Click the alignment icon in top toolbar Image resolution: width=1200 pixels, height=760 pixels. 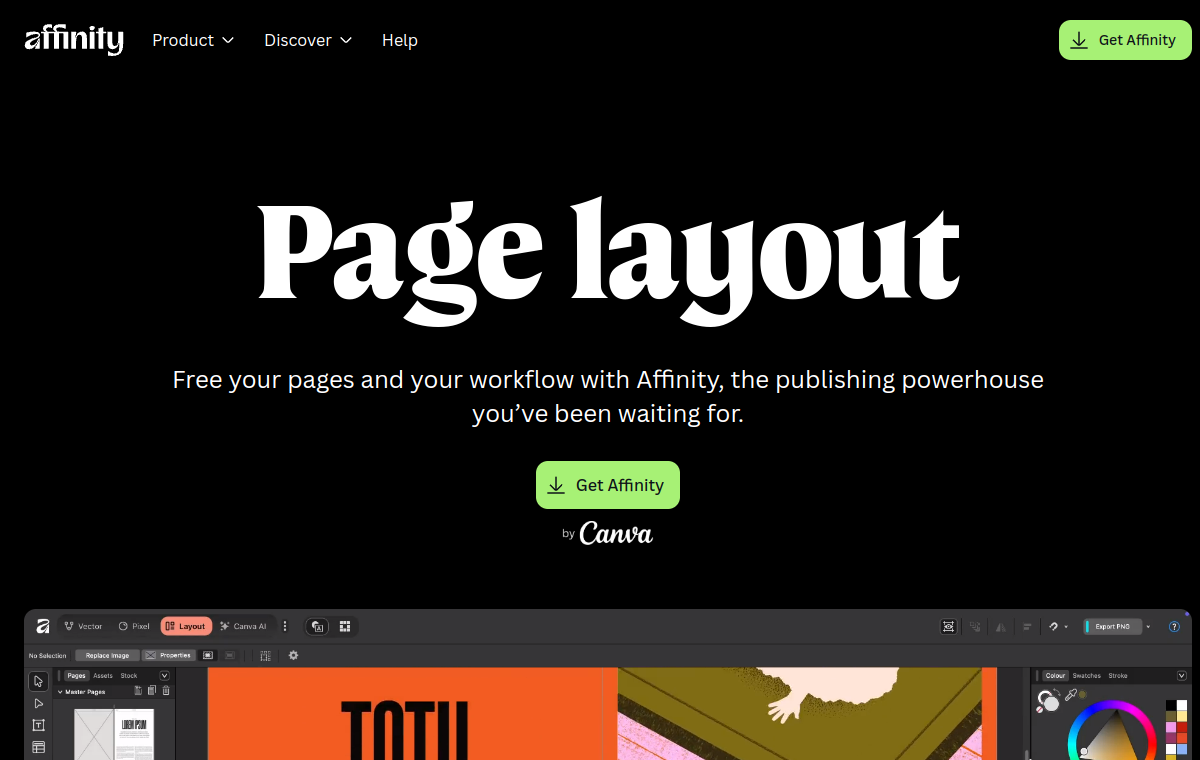tap(1027, 627)
